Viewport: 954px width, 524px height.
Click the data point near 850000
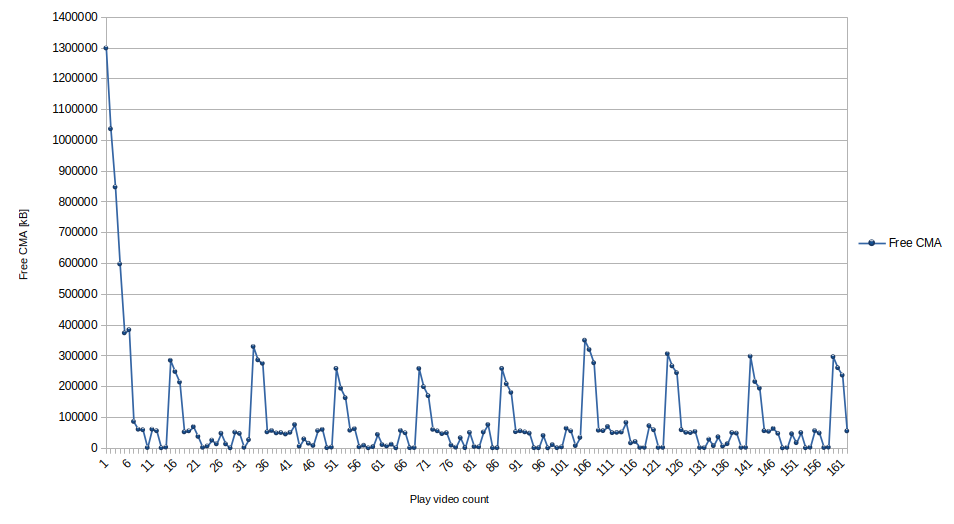(115, 187)
